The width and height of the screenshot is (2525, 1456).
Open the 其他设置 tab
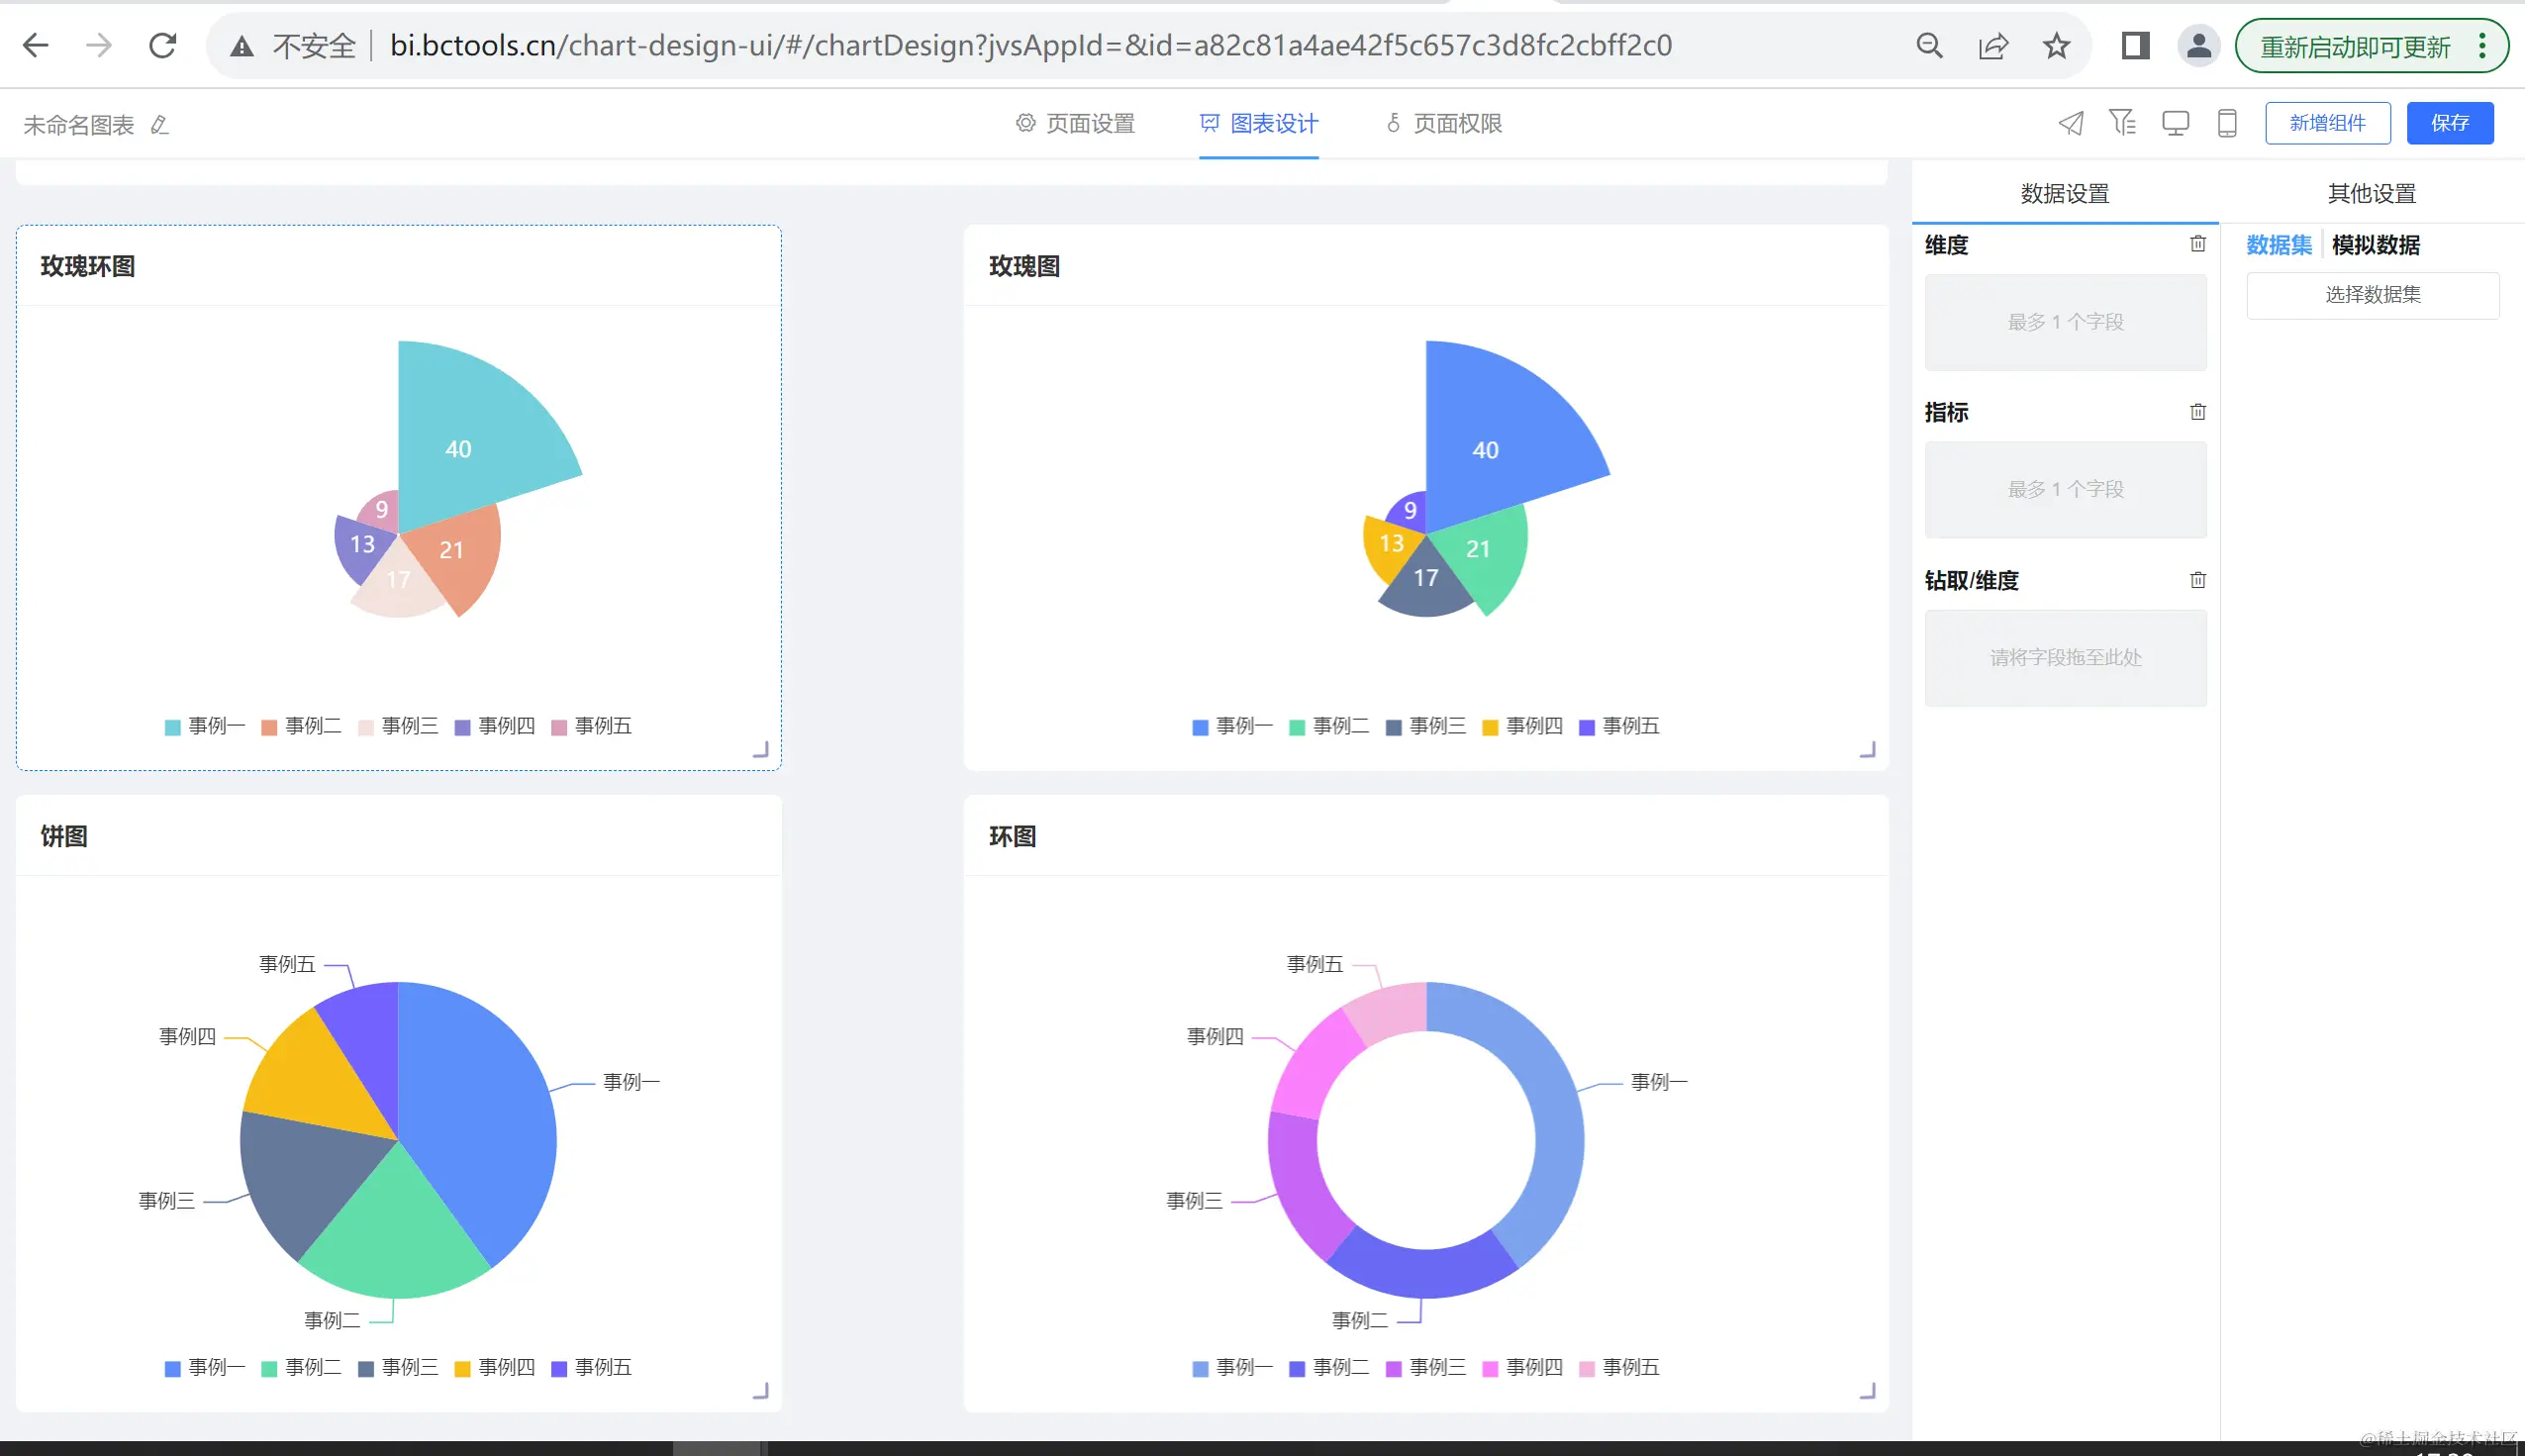tap(2371, 193)
